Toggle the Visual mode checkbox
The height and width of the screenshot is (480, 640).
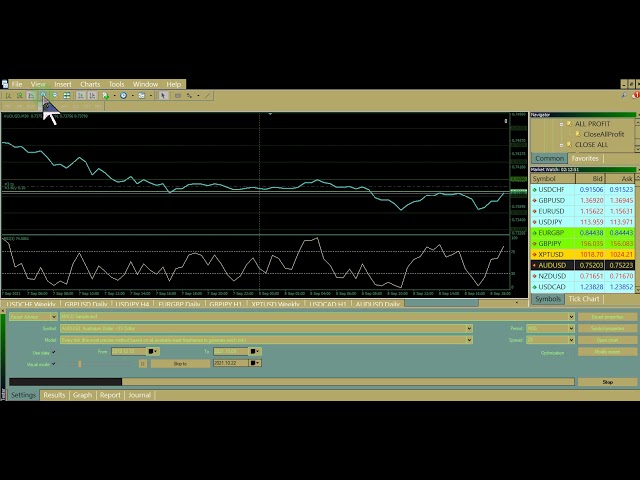[x=54, y=364]
